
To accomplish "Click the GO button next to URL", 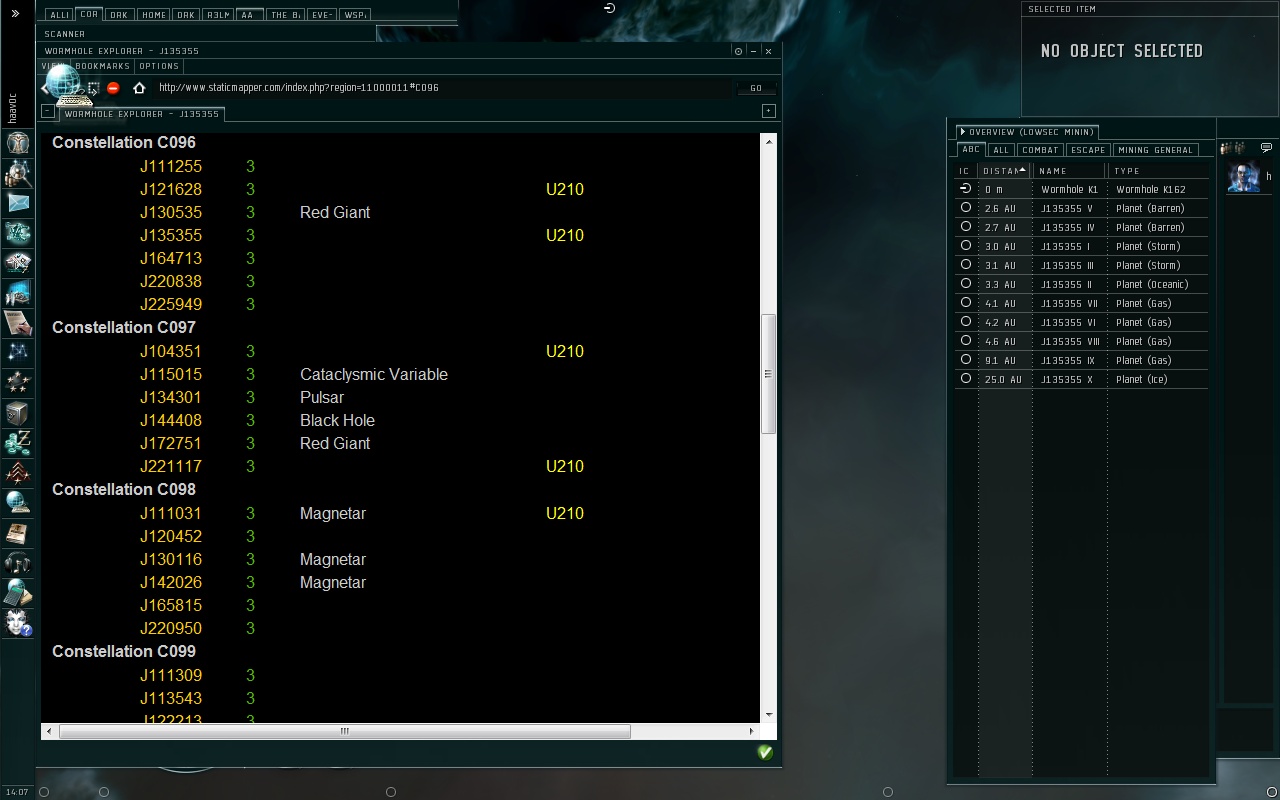I will [756, 88].
